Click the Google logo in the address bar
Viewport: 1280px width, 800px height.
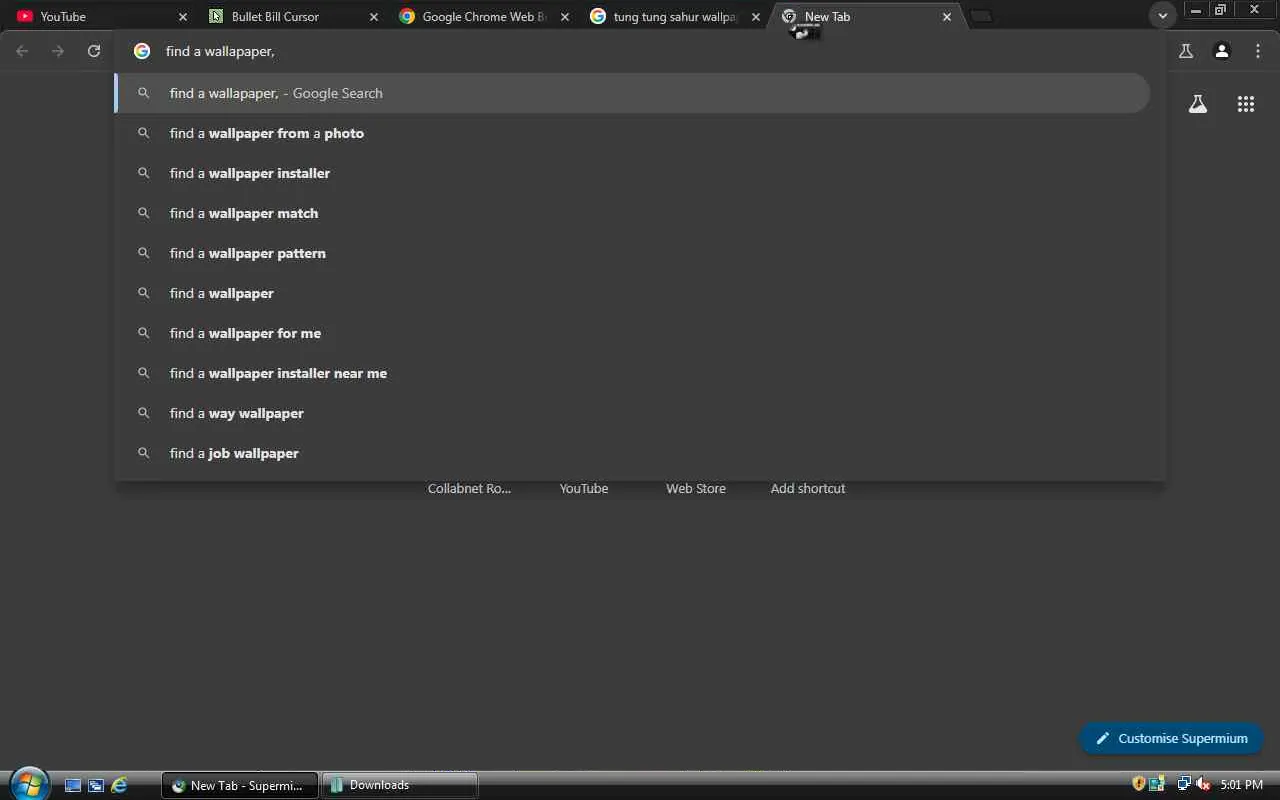pyautogui.click(x=142, y=51)
